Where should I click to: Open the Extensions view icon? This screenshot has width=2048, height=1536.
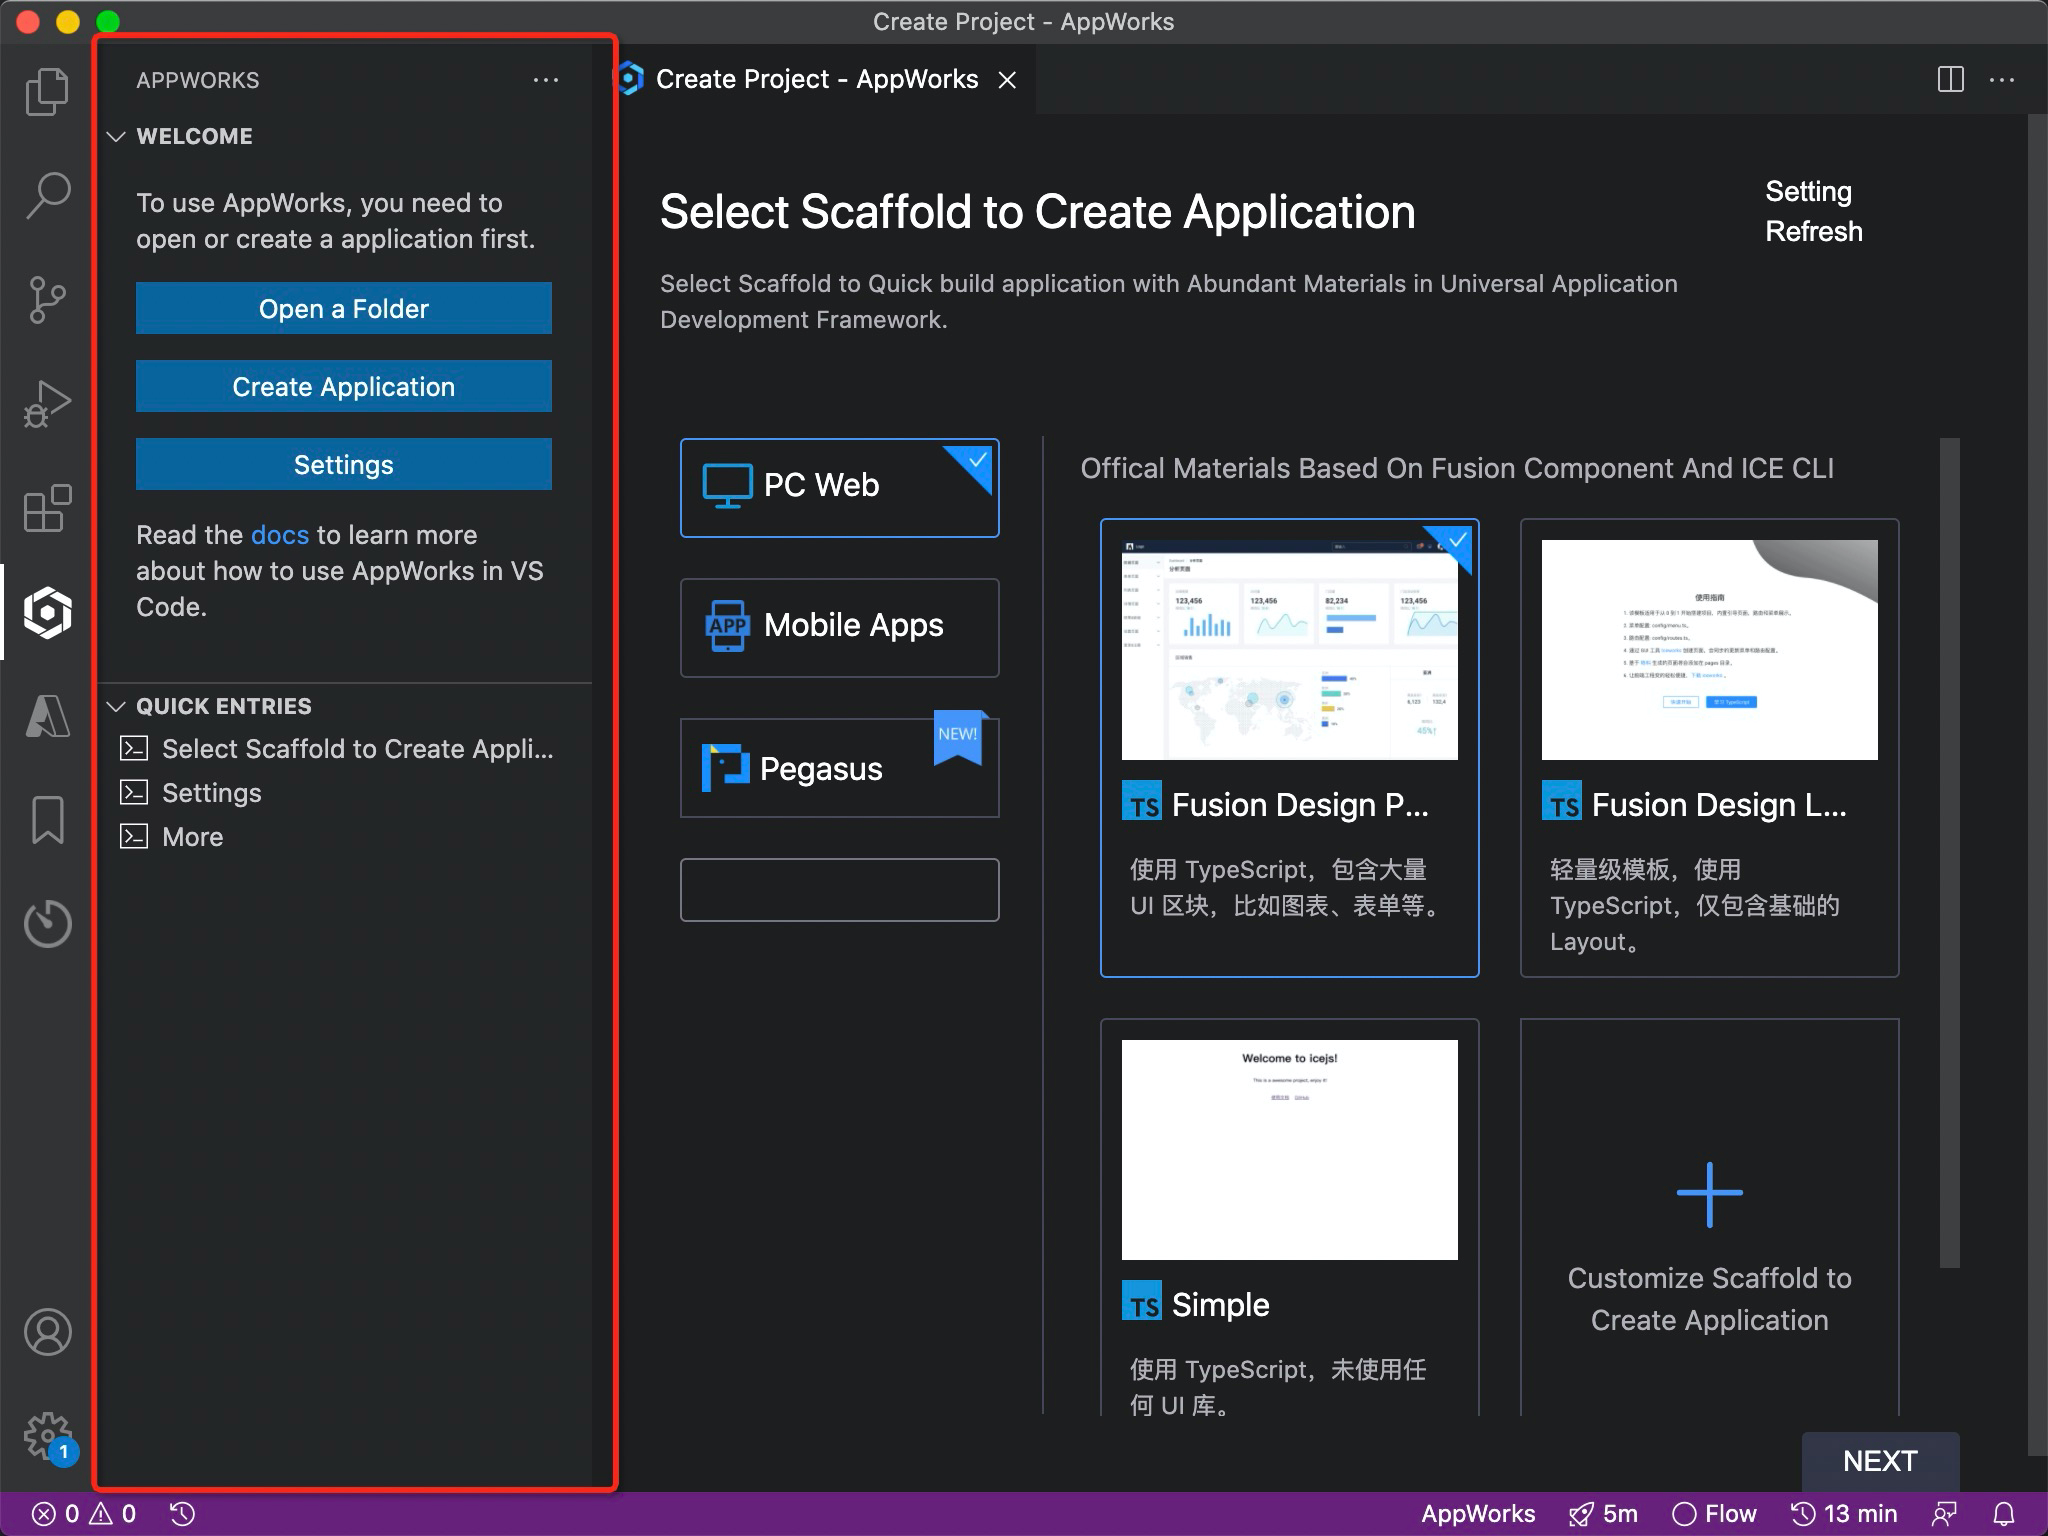(47, 508)
